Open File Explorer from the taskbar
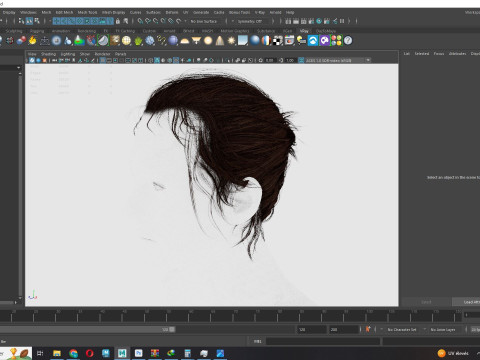 tap(57, 353)
